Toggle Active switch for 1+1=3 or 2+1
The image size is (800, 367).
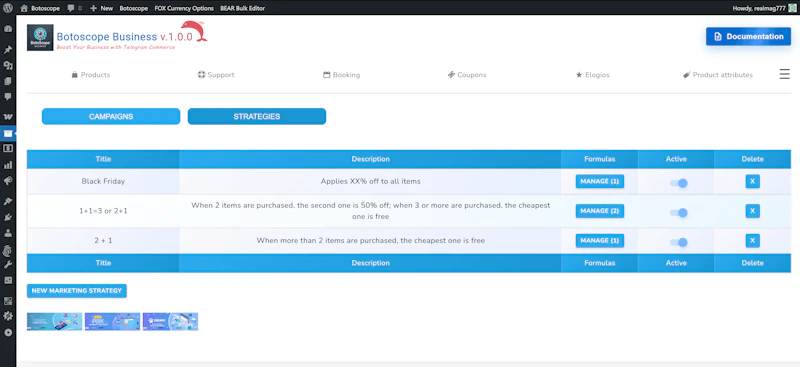click(679, 212)
